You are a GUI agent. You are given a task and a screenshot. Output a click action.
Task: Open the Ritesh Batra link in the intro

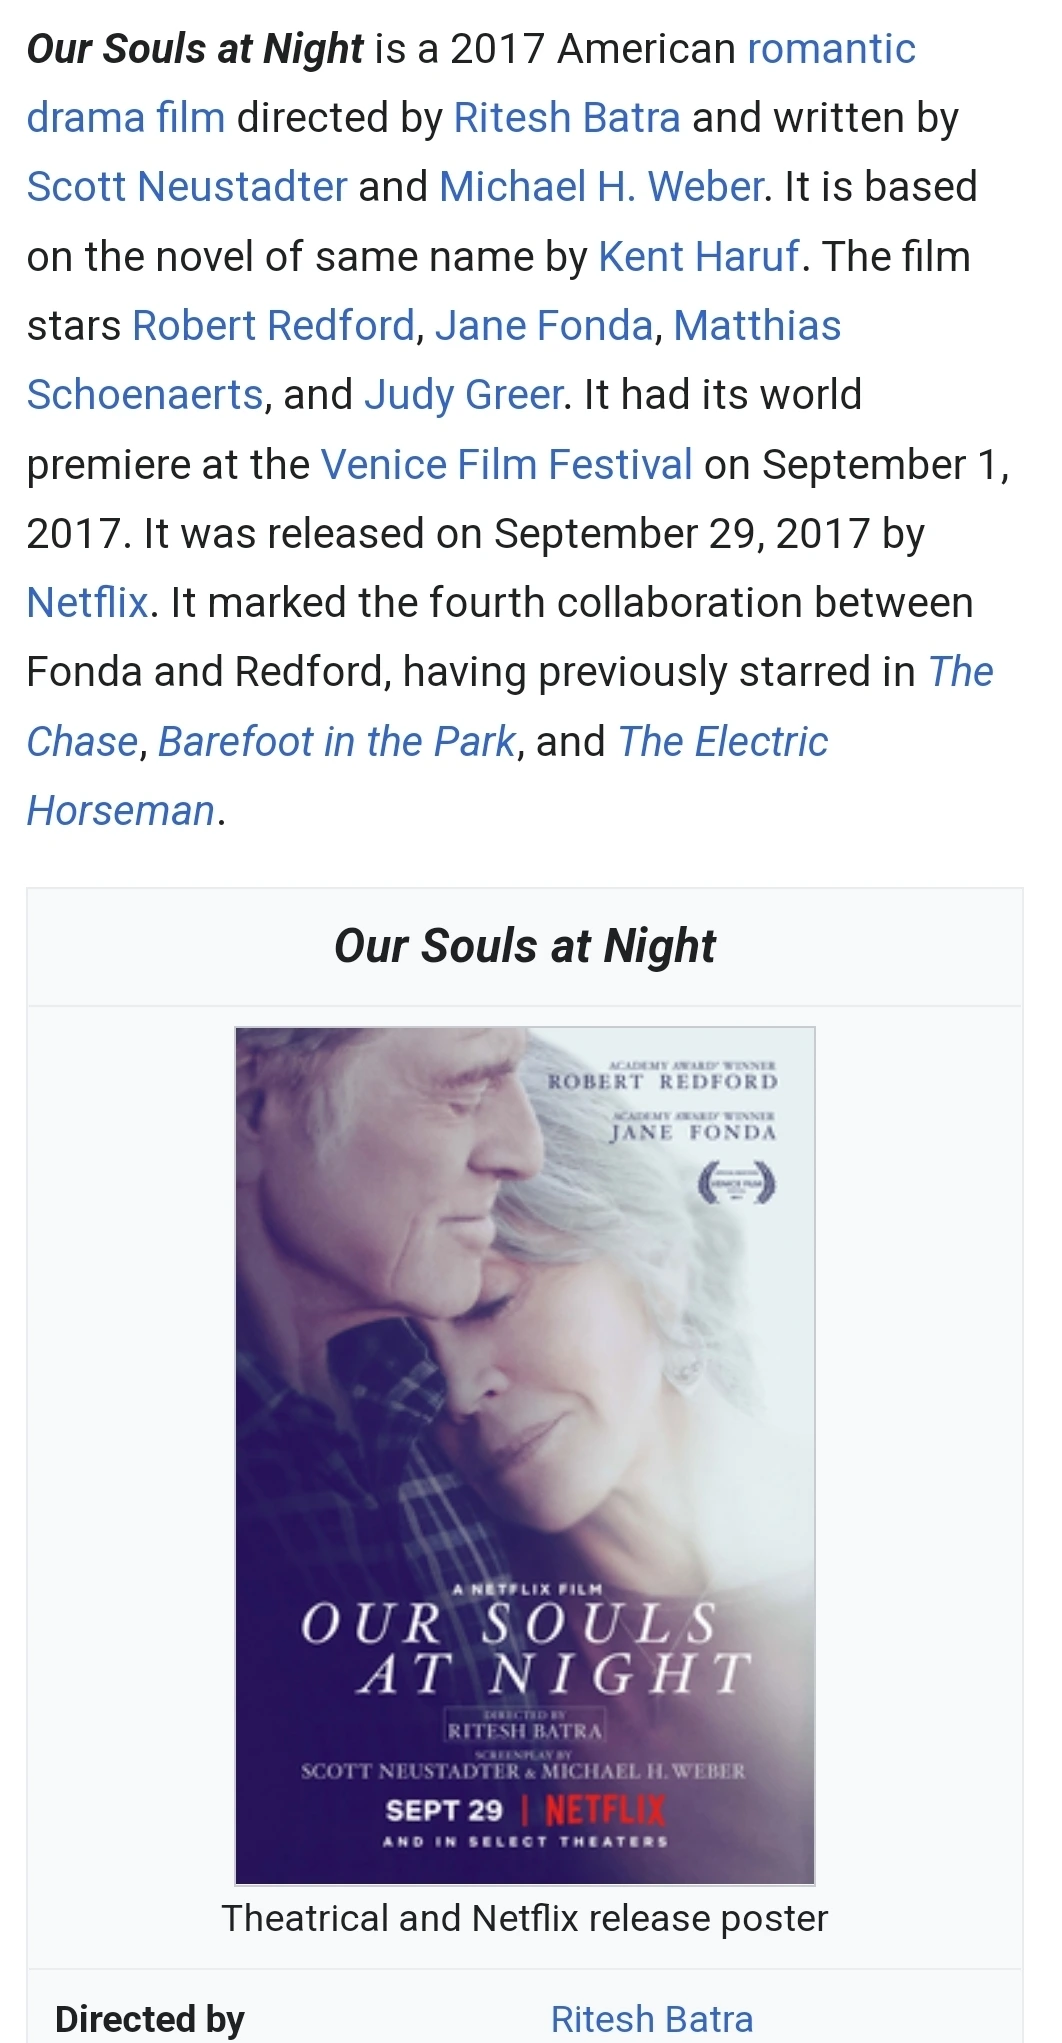(567, 118)
